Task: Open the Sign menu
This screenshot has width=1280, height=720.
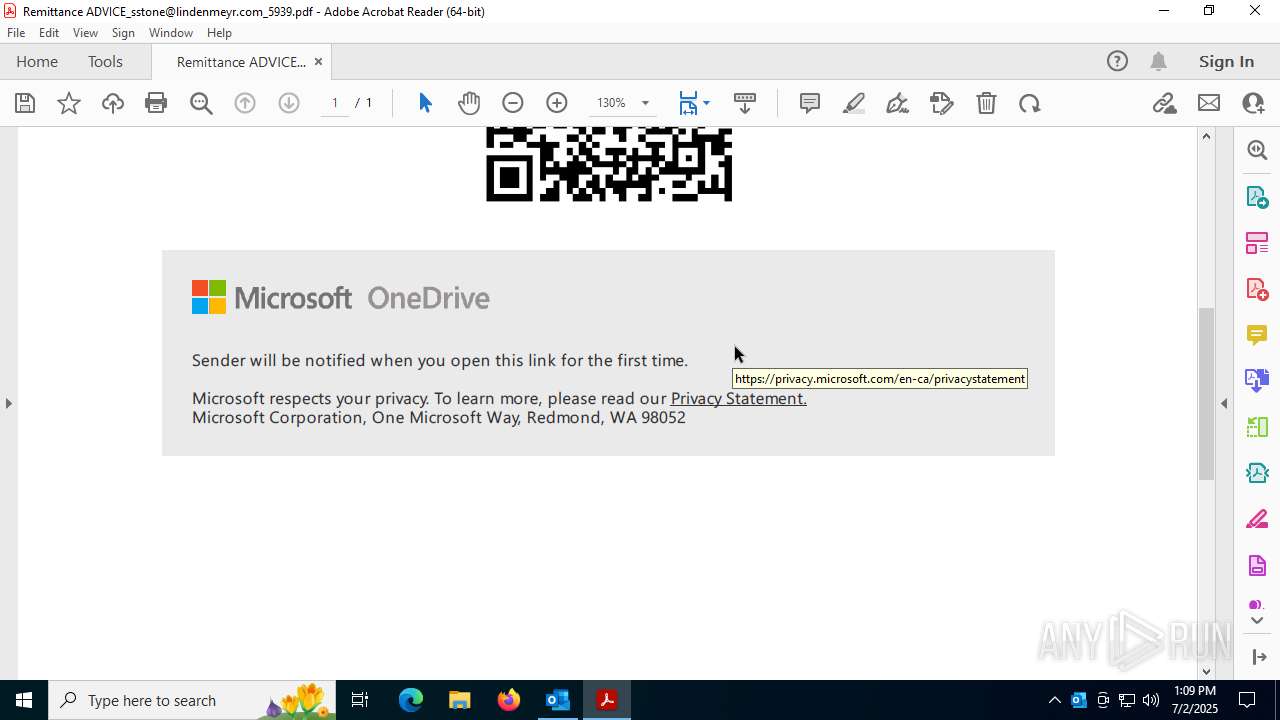Action: [x=123, y=33]
